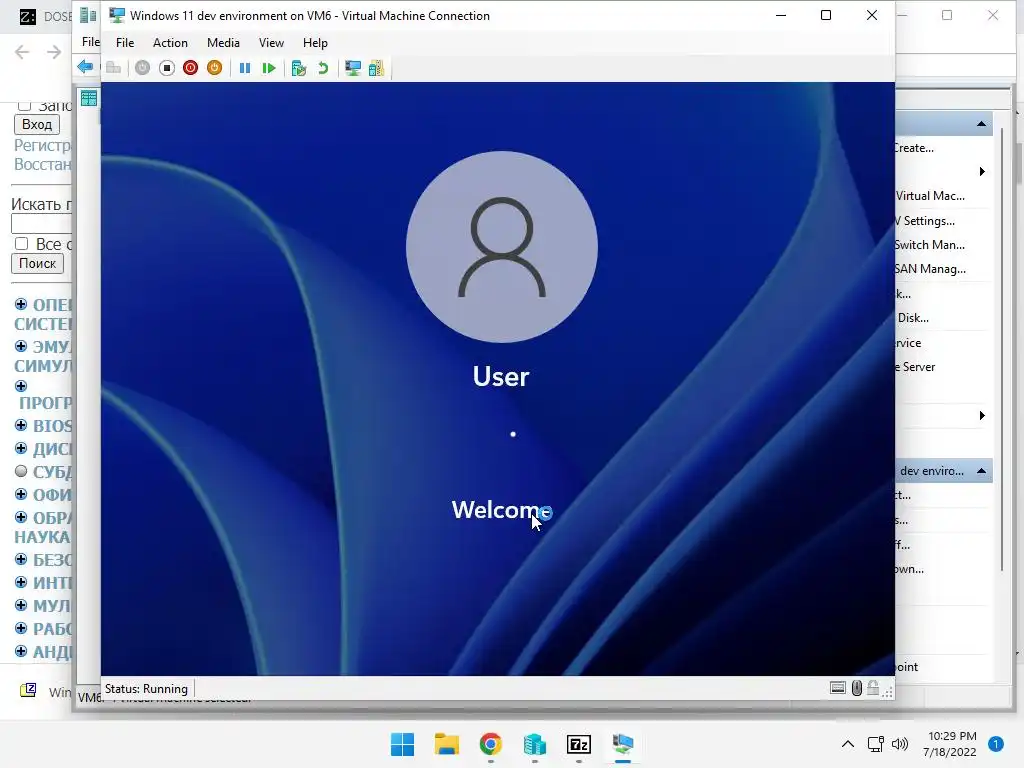This screenshot has height=768, width=1024.
Task: Click Virtual Mac... action in Hyper-V Manager
Action: pyautogui.click(x=930, y=196)
